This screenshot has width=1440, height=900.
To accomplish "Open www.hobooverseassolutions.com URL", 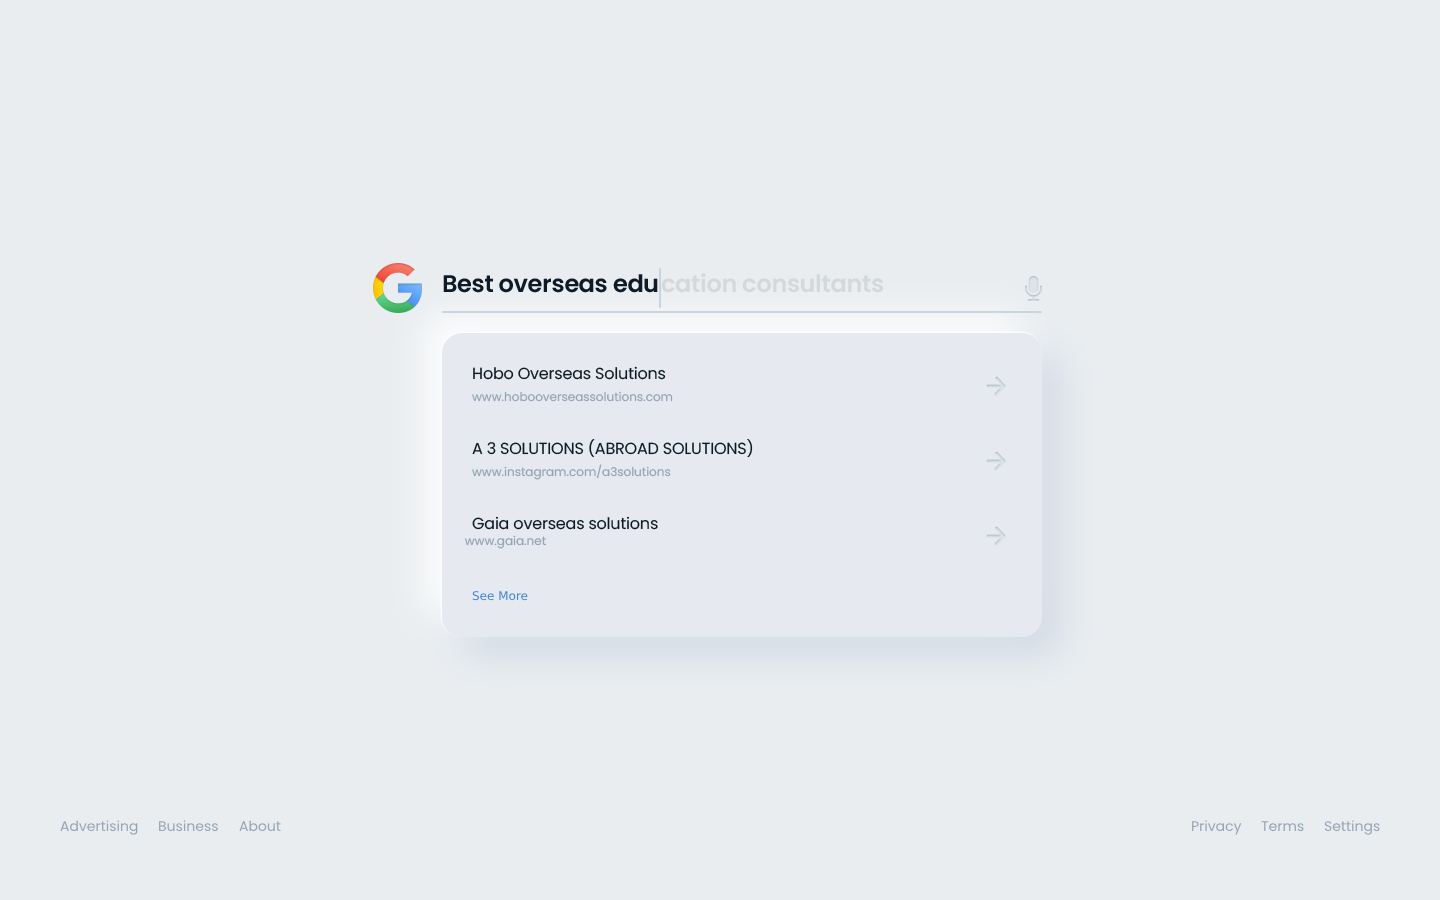I will point(572,397).
